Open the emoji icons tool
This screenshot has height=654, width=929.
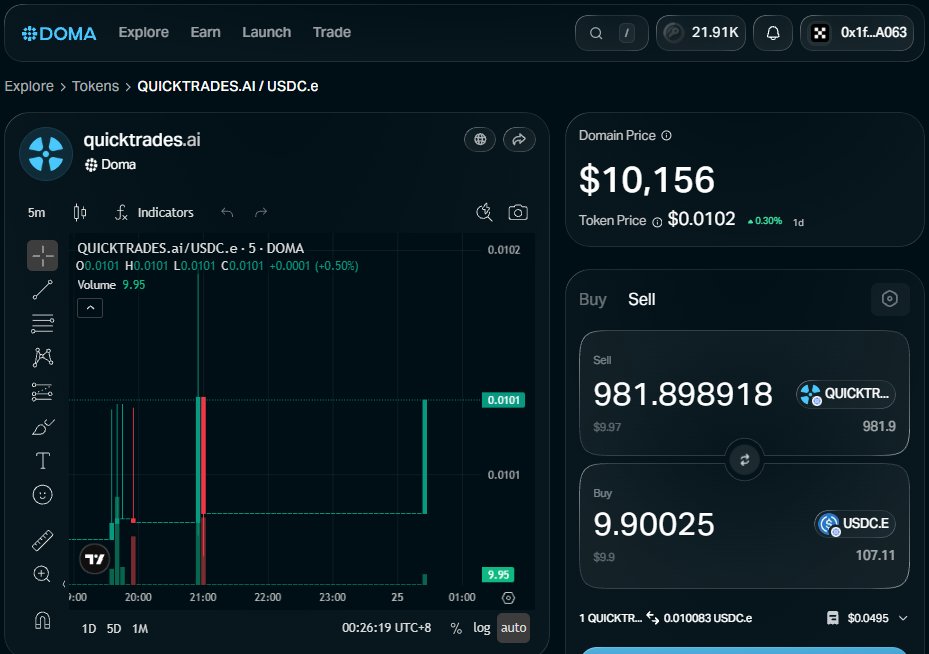pos(43,494)
